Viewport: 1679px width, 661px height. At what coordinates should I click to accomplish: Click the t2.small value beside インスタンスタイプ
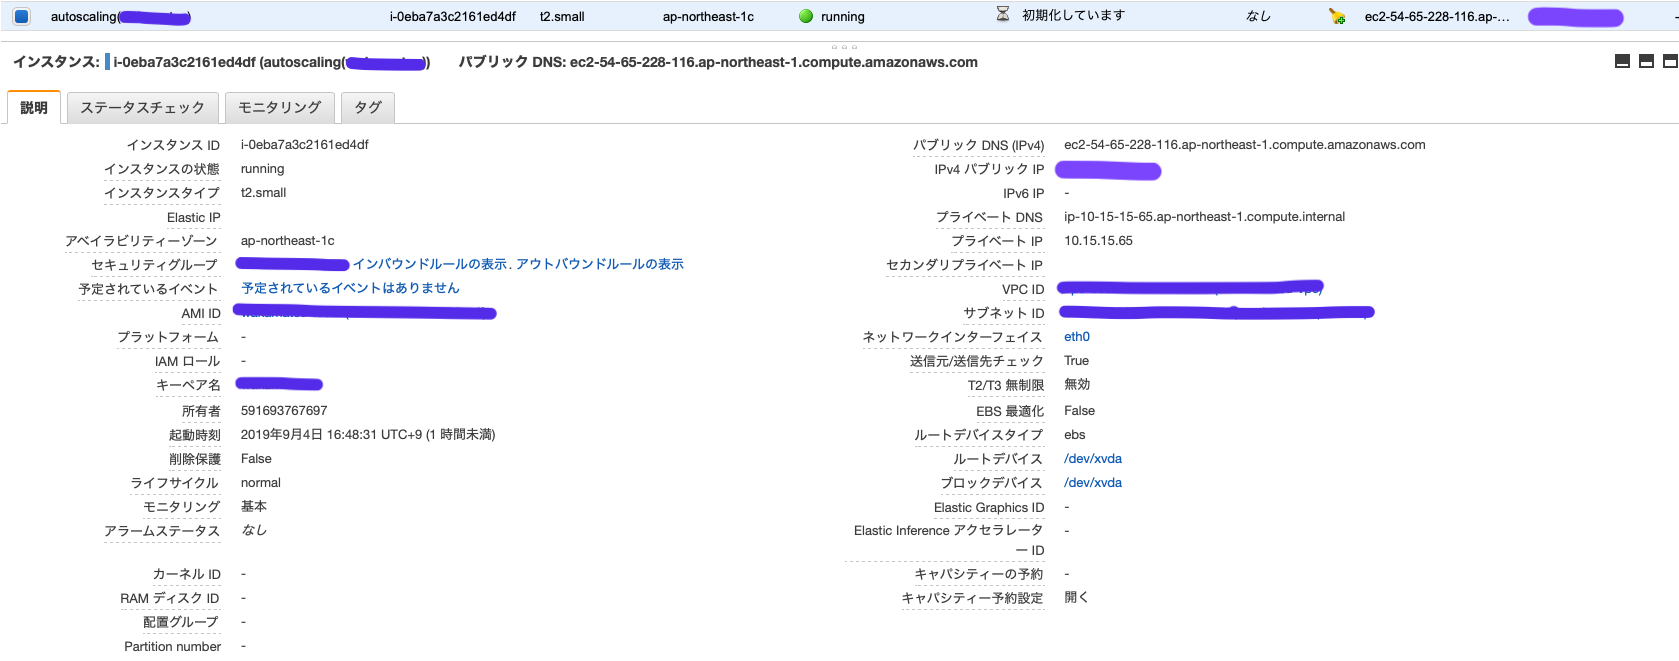[x=264, y=193]
